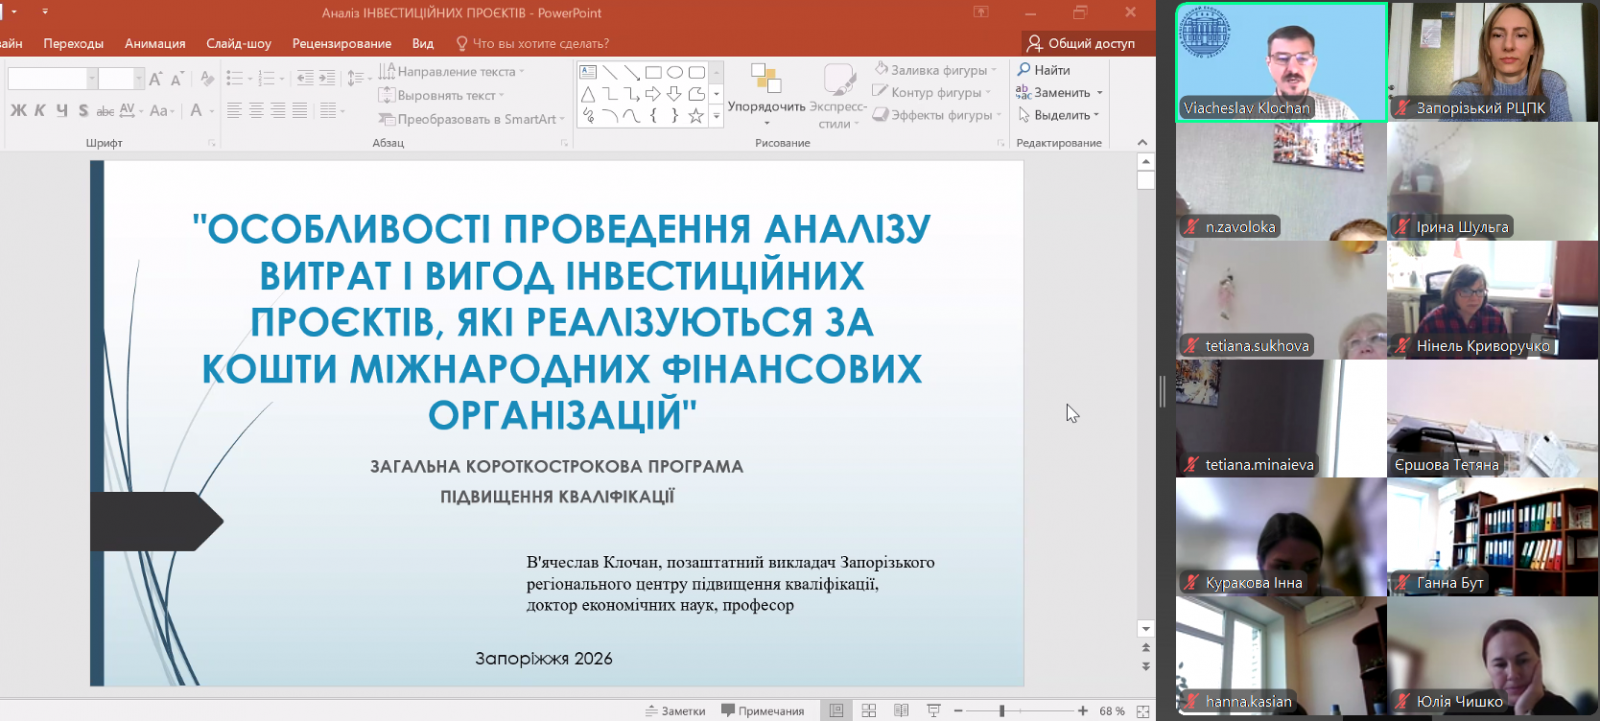Screen dimensions: 1600x721
Task: Select Viacheslav Klochan's video tile
Action: click(1281, 62)
